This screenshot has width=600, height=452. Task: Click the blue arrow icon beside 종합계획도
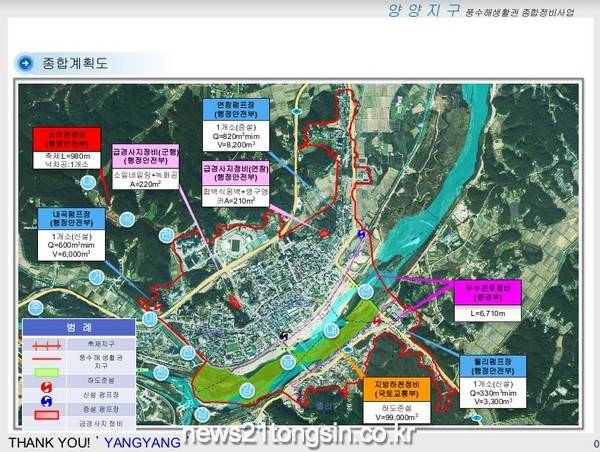coord(26,63)
